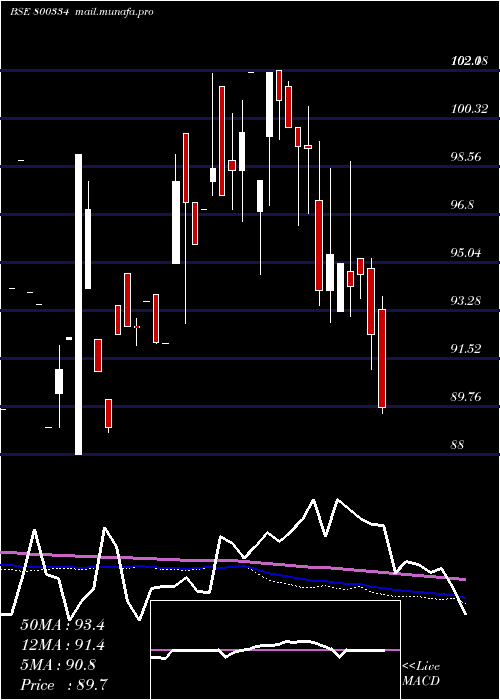Click the last red candlestick closing near 89.76
The height and width of the screenshot is (700, 500).
point(382,358)
